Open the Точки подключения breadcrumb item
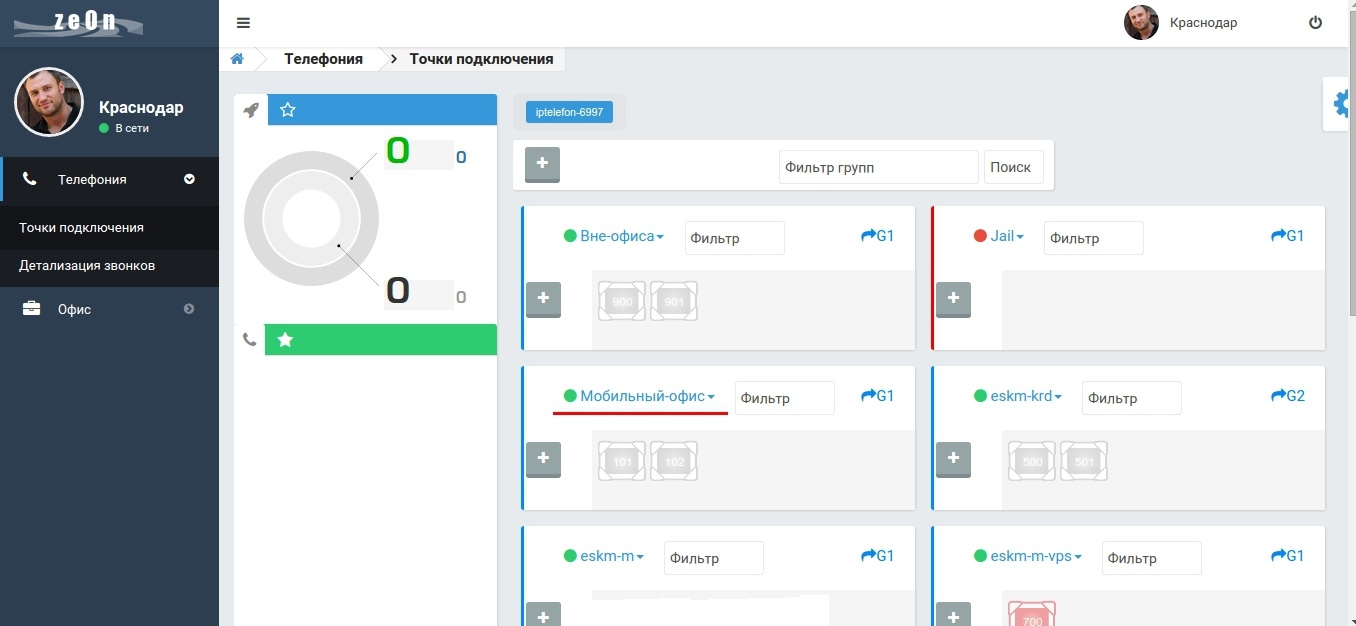1356x626 pixels. [479, 59]
